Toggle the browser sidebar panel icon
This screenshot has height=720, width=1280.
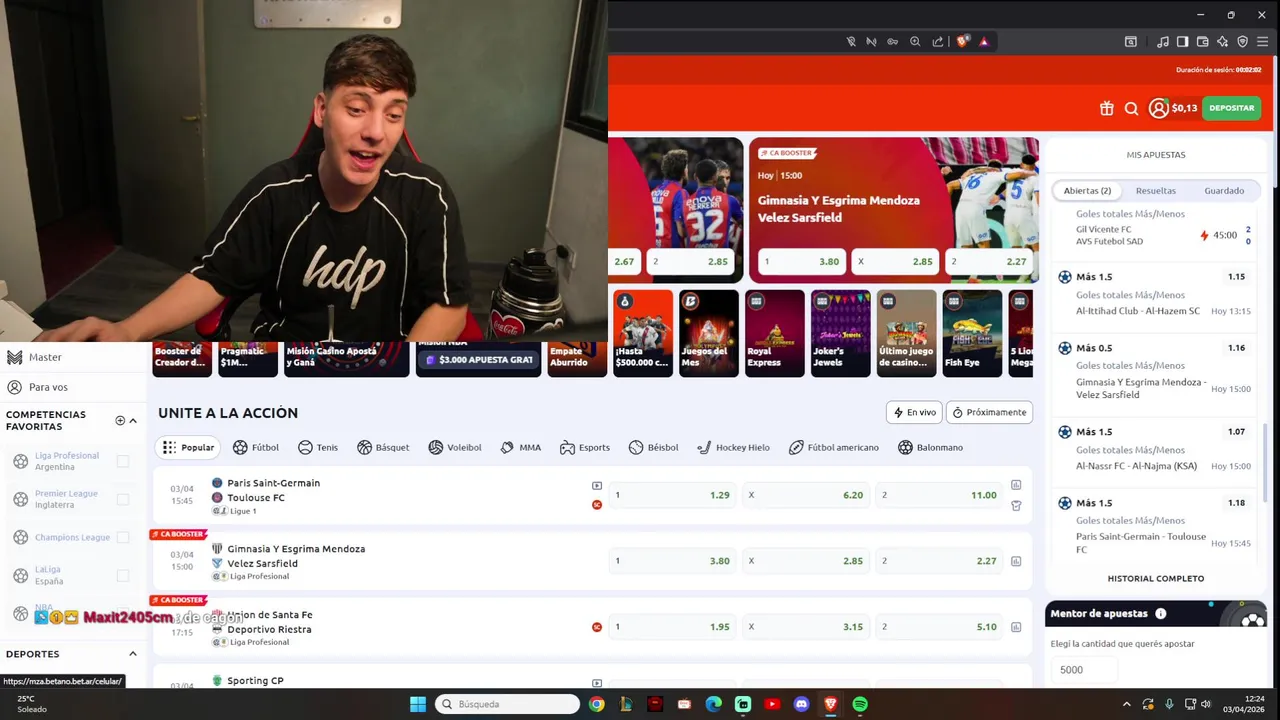(1182, 42)
